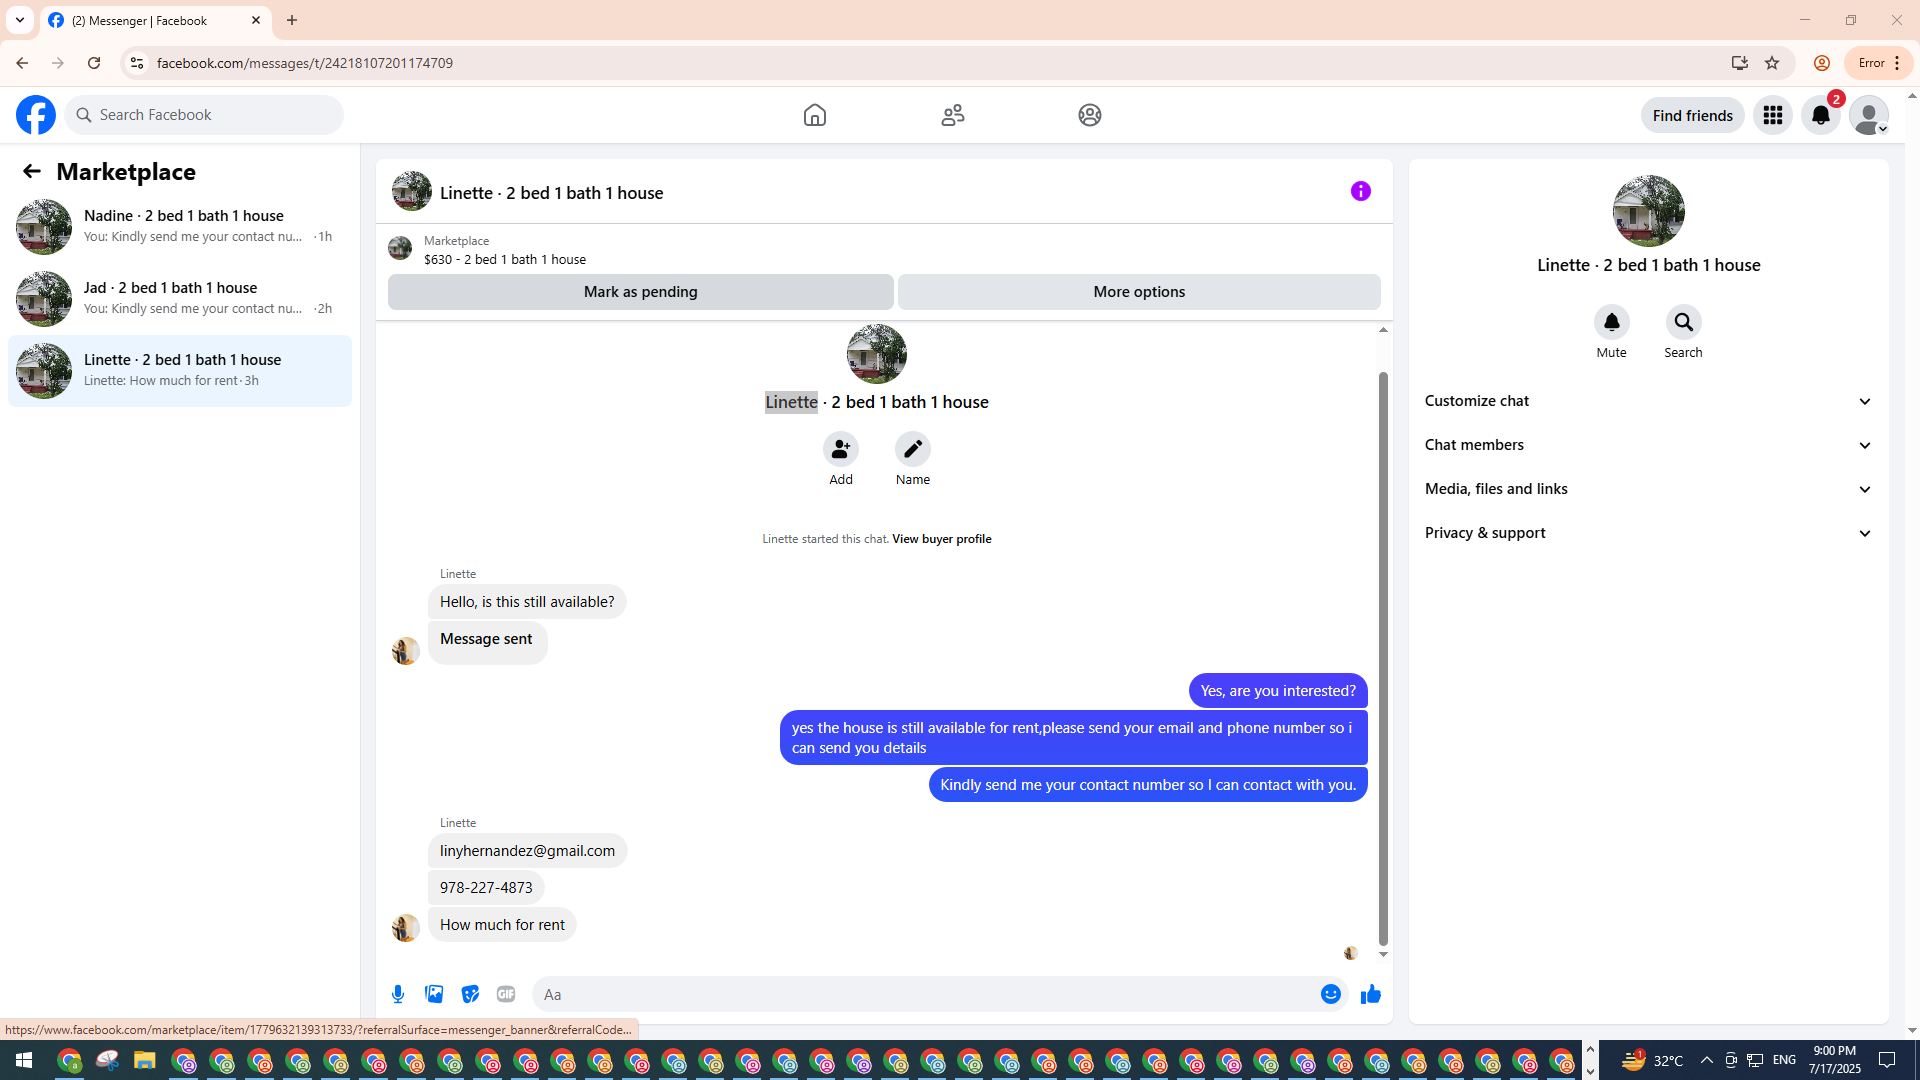
Task: Open Jad's 2 bed 1 bath conversation
Action: [180, 299]
